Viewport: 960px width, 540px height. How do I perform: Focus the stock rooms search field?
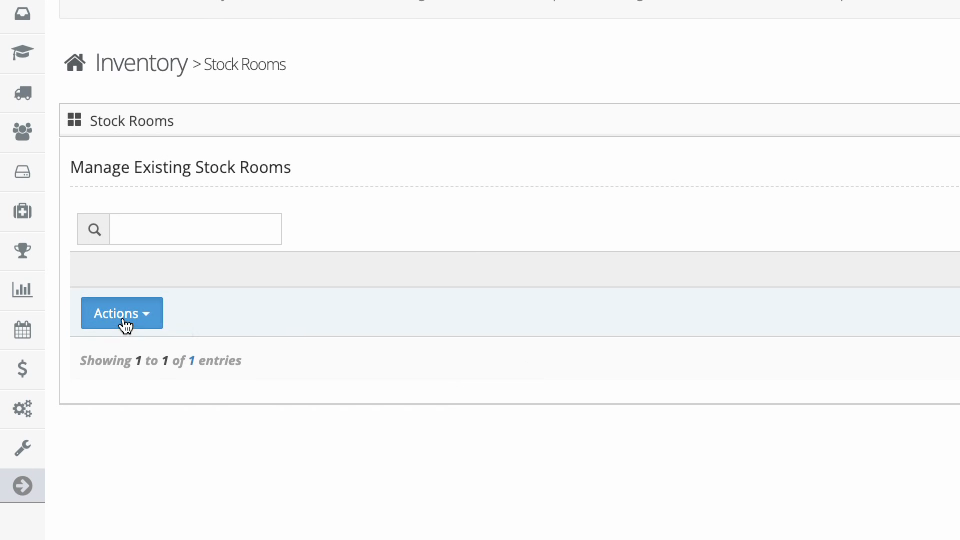(195, 229)
